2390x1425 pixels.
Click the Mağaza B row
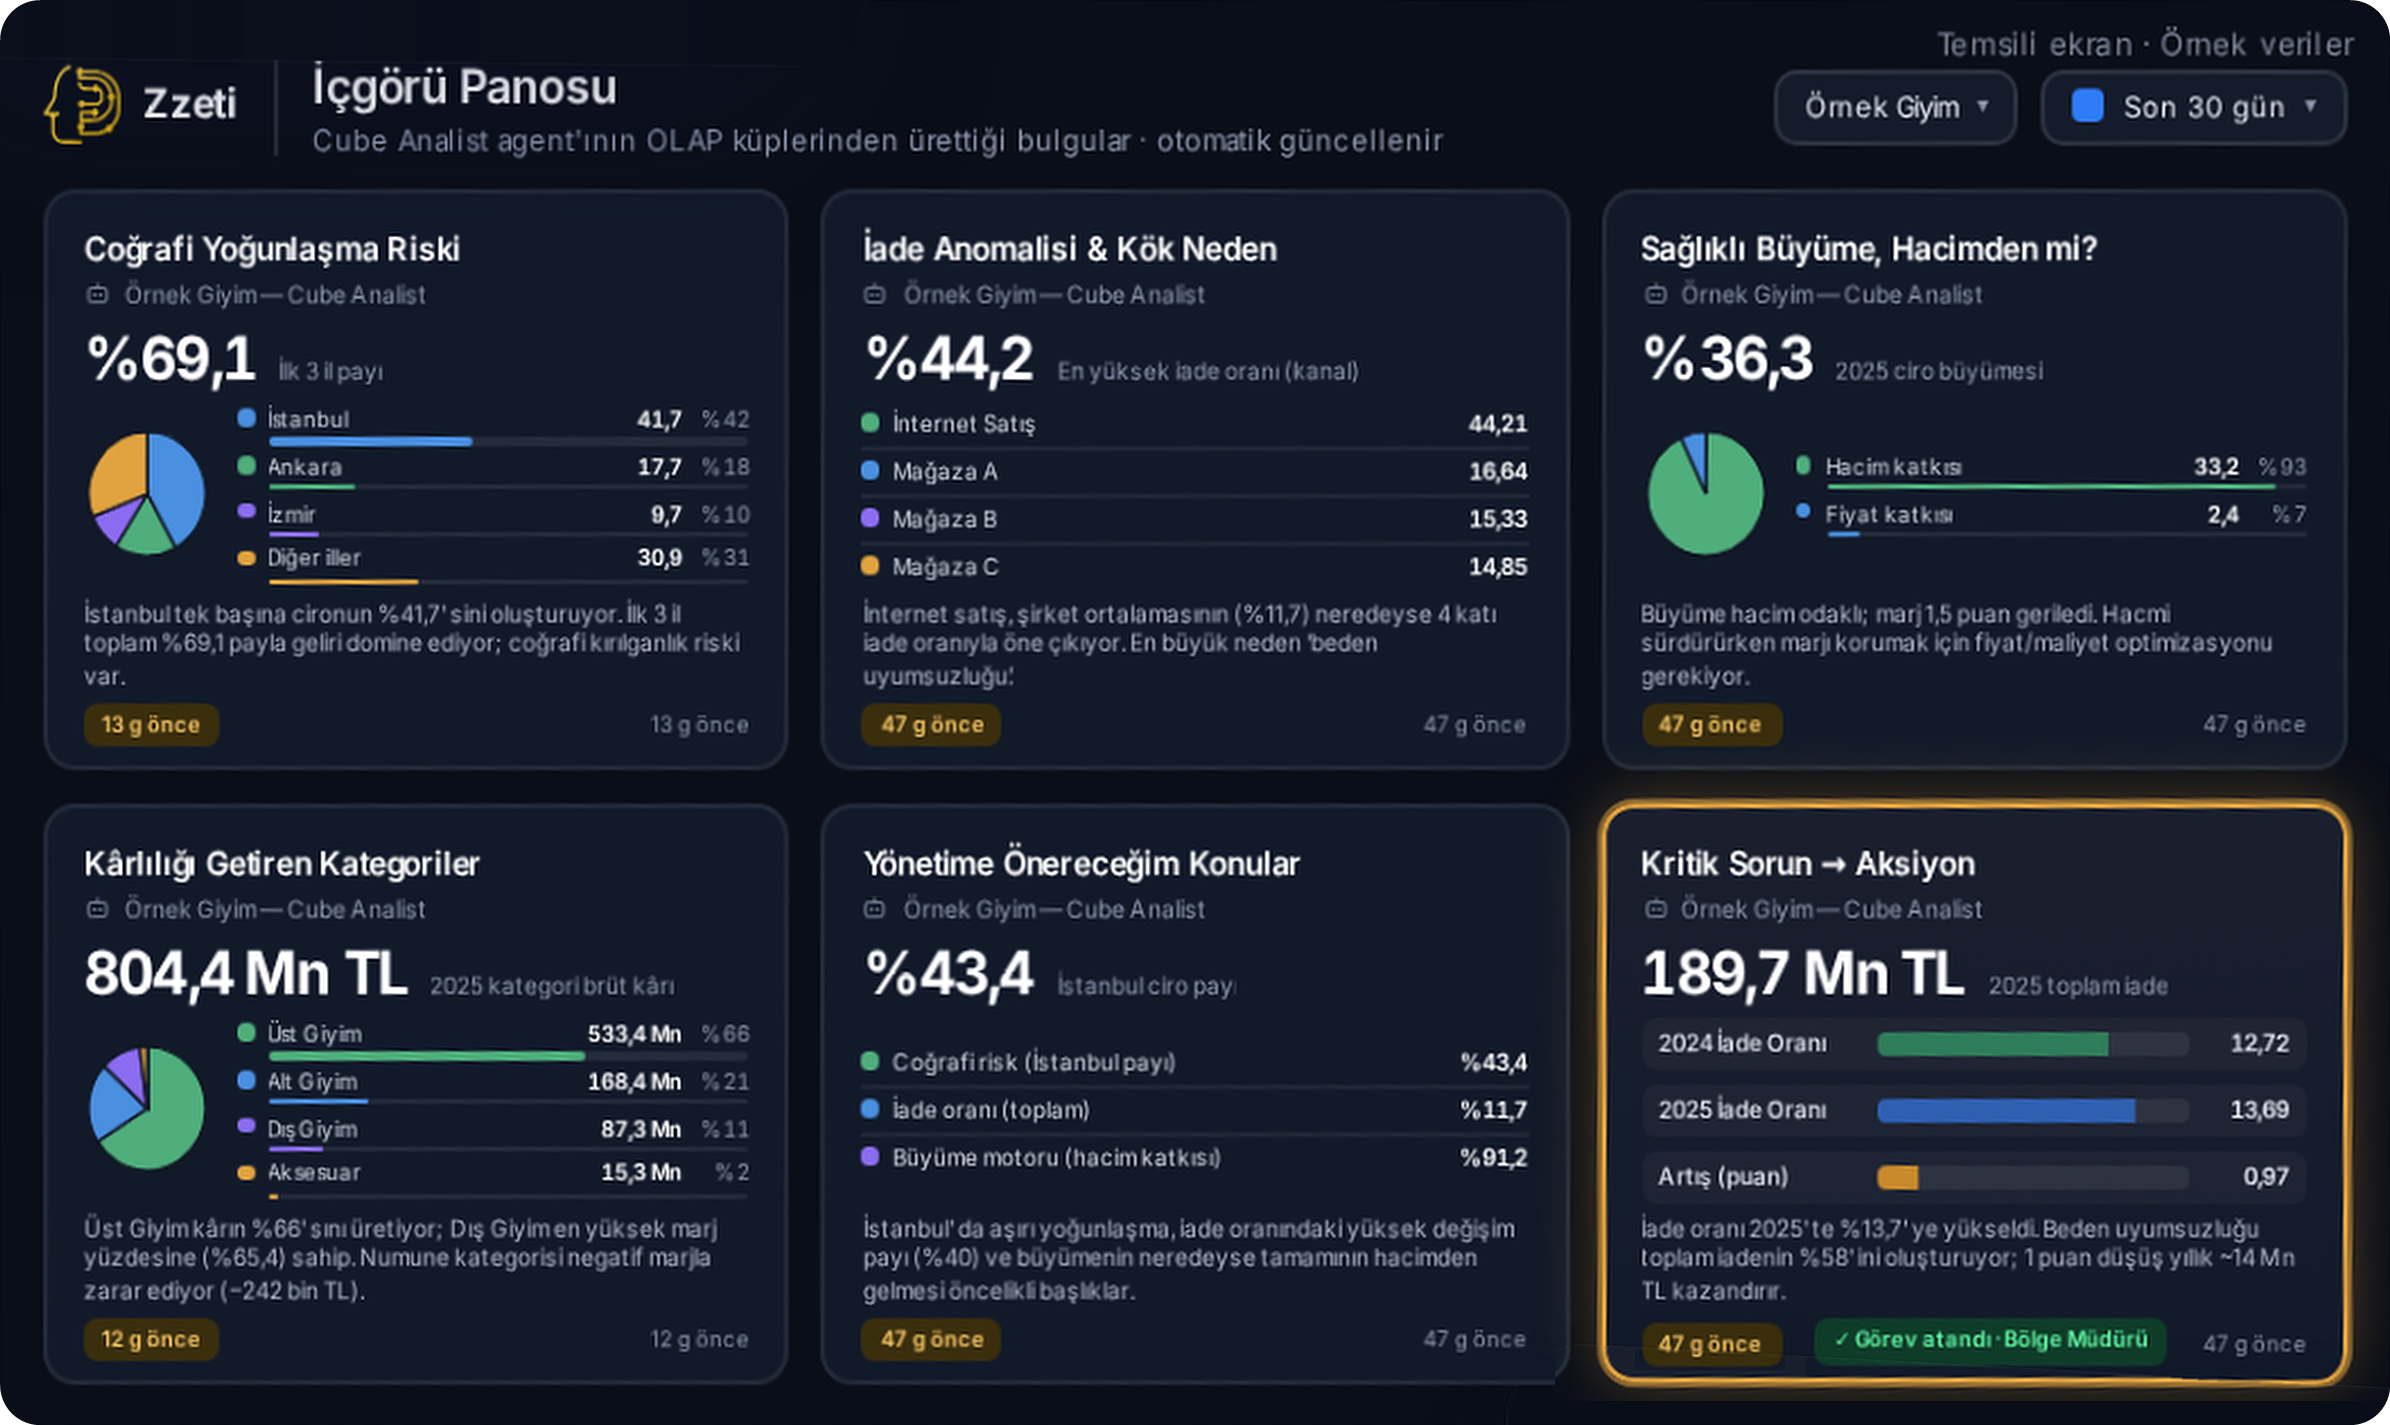(x=1194, y=519)
